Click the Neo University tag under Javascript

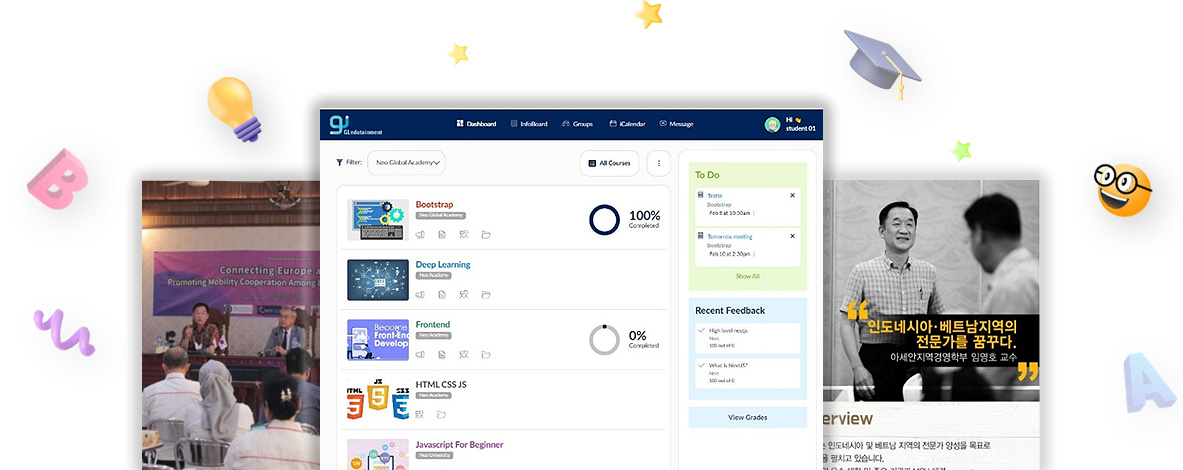(435, 455)
